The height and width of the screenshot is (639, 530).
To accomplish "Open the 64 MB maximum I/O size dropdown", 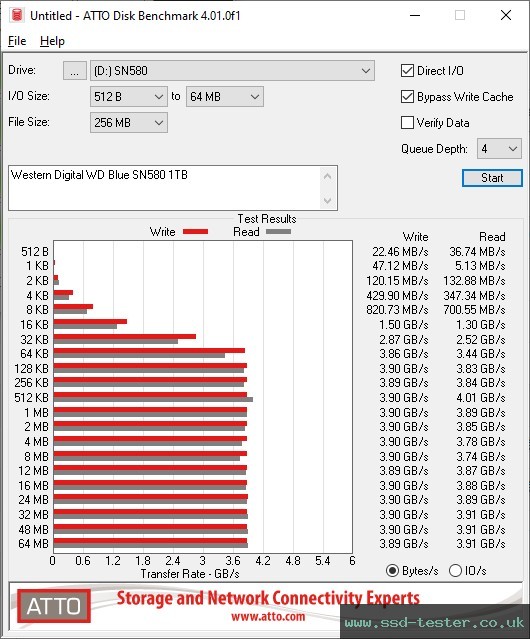I will point(225,97).
